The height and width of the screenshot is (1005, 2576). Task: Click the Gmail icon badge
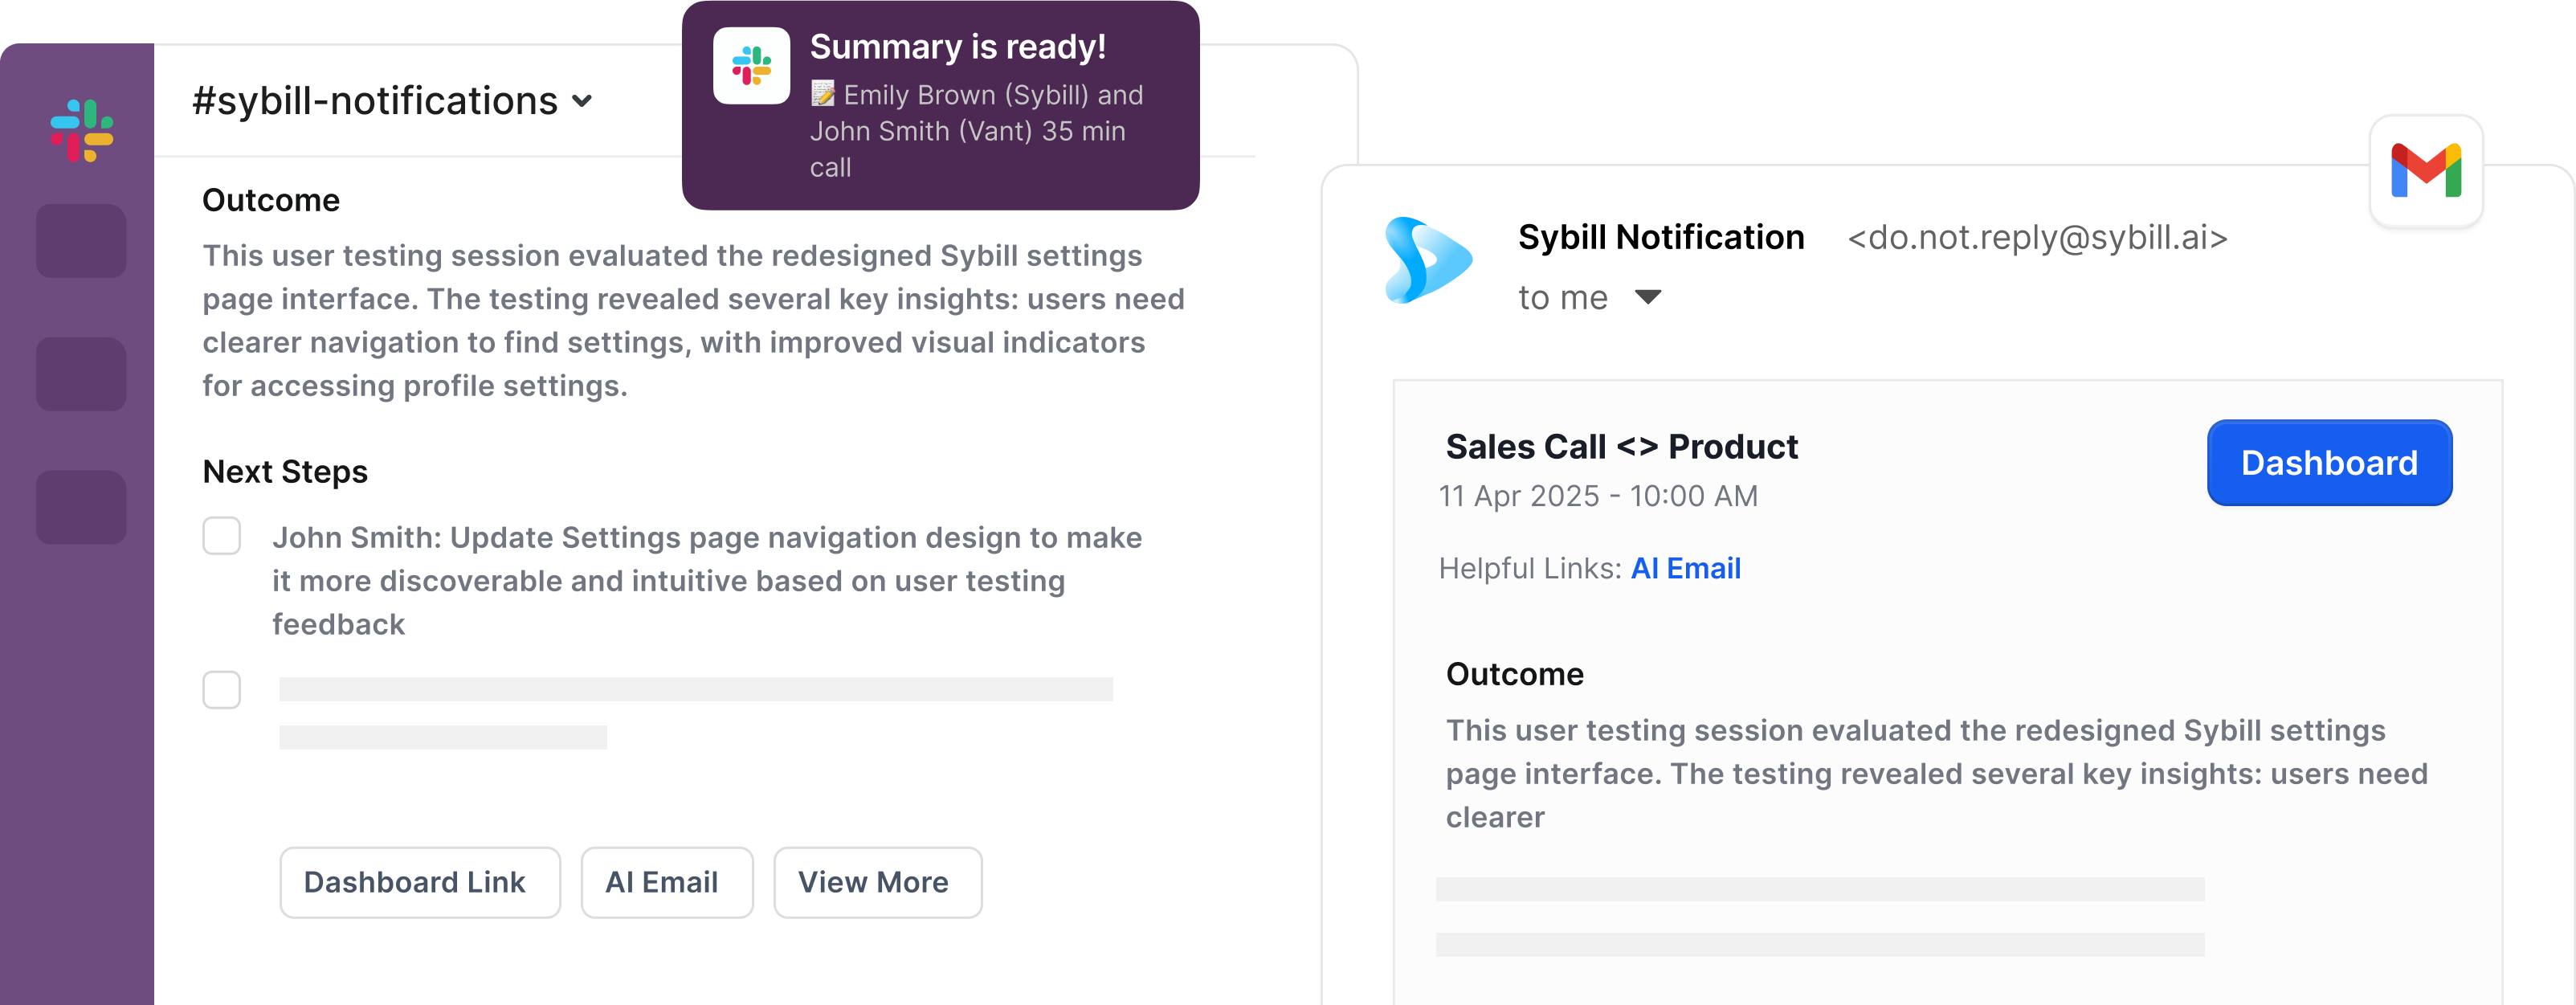(2426, 171)
